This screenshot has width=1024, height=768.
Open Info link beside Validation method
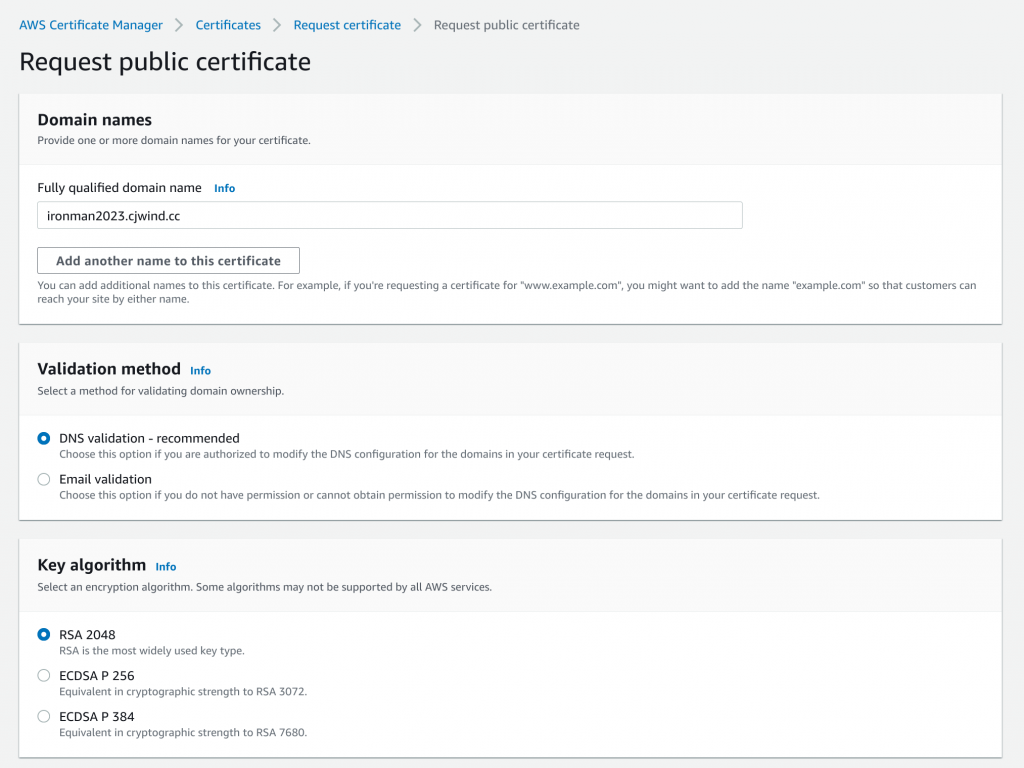pos(200,370)
